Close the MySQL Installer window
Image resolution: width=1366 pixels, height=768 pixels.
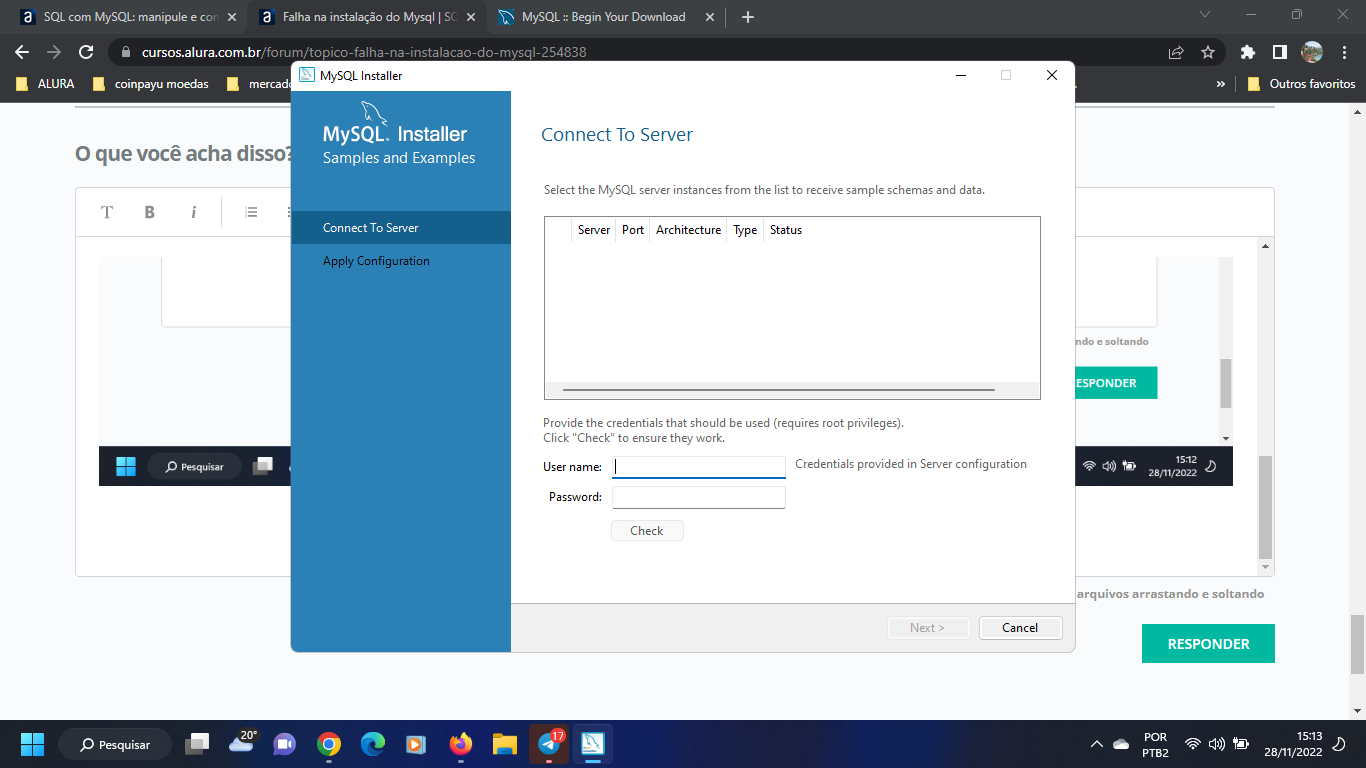coord(1052,75)
